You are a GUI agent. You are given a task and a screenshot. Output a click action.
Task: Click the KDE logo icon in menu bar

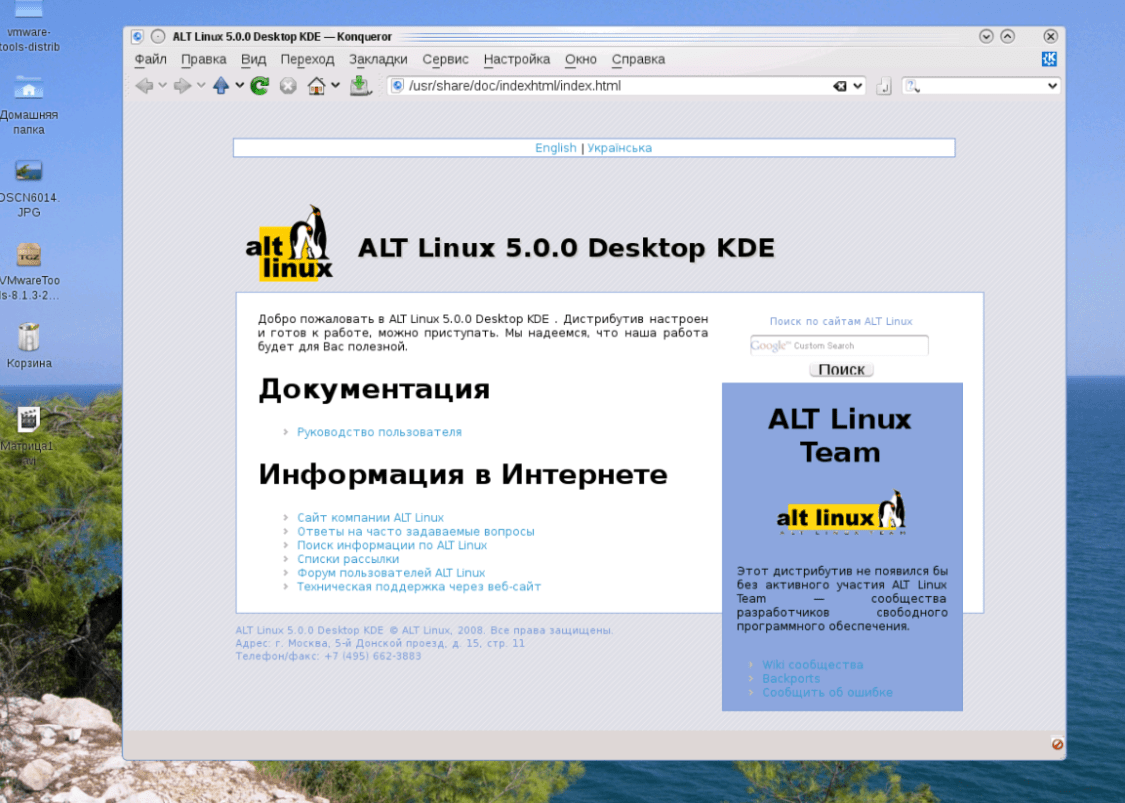point(1049,60)
